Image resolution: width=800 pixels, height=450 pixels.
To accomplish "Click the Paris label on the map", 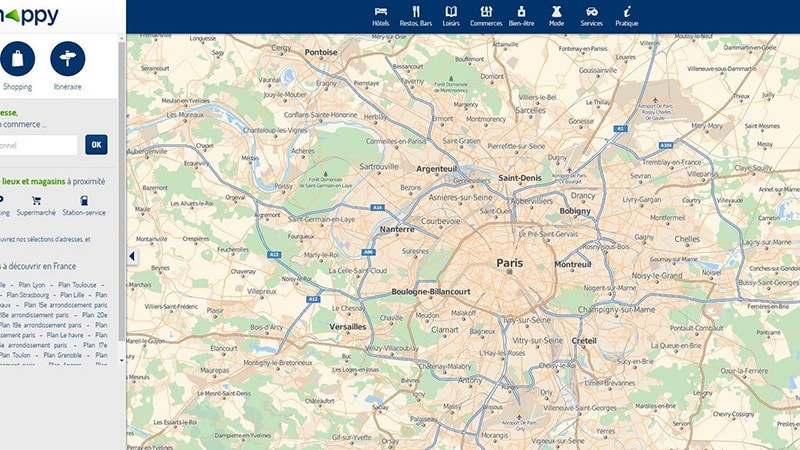I will [510, 263].
